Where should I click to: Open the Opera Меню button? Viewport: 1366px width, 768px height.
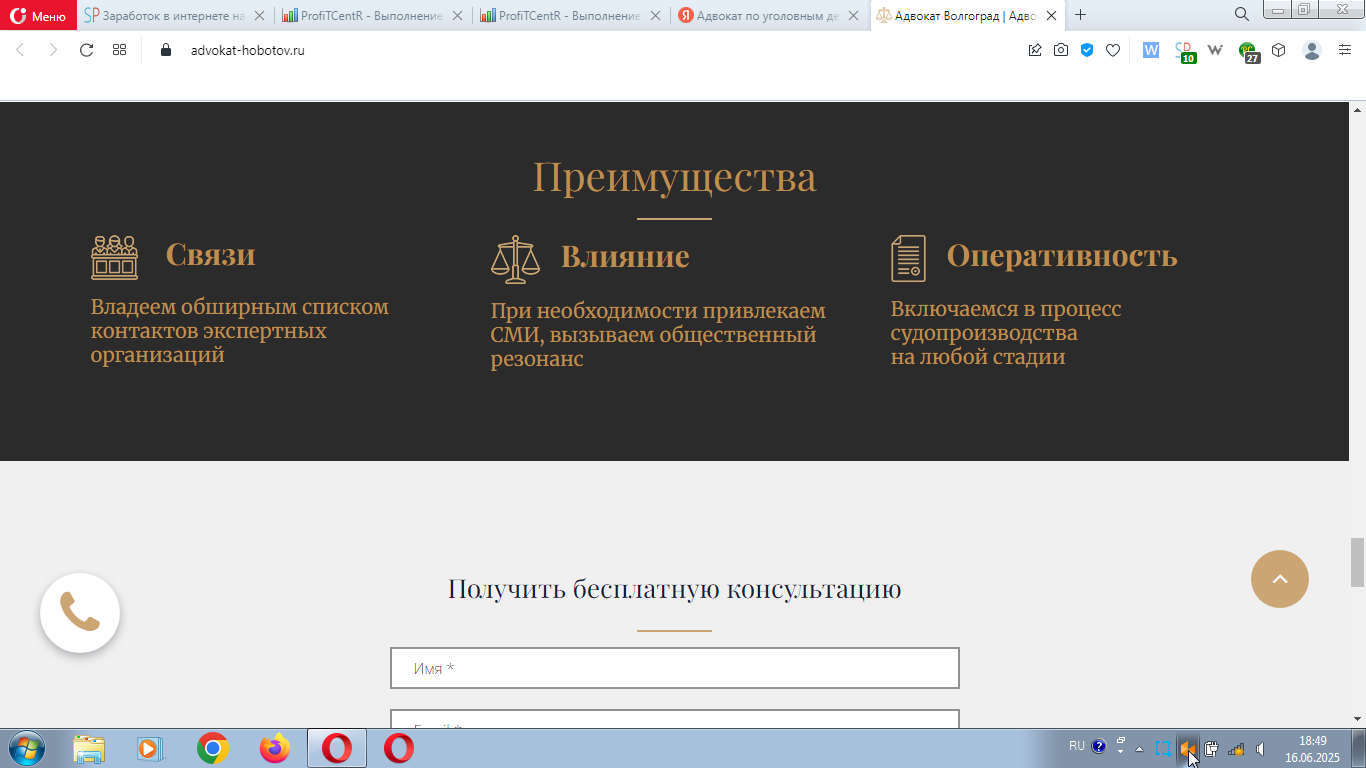(x=38, y=15)
